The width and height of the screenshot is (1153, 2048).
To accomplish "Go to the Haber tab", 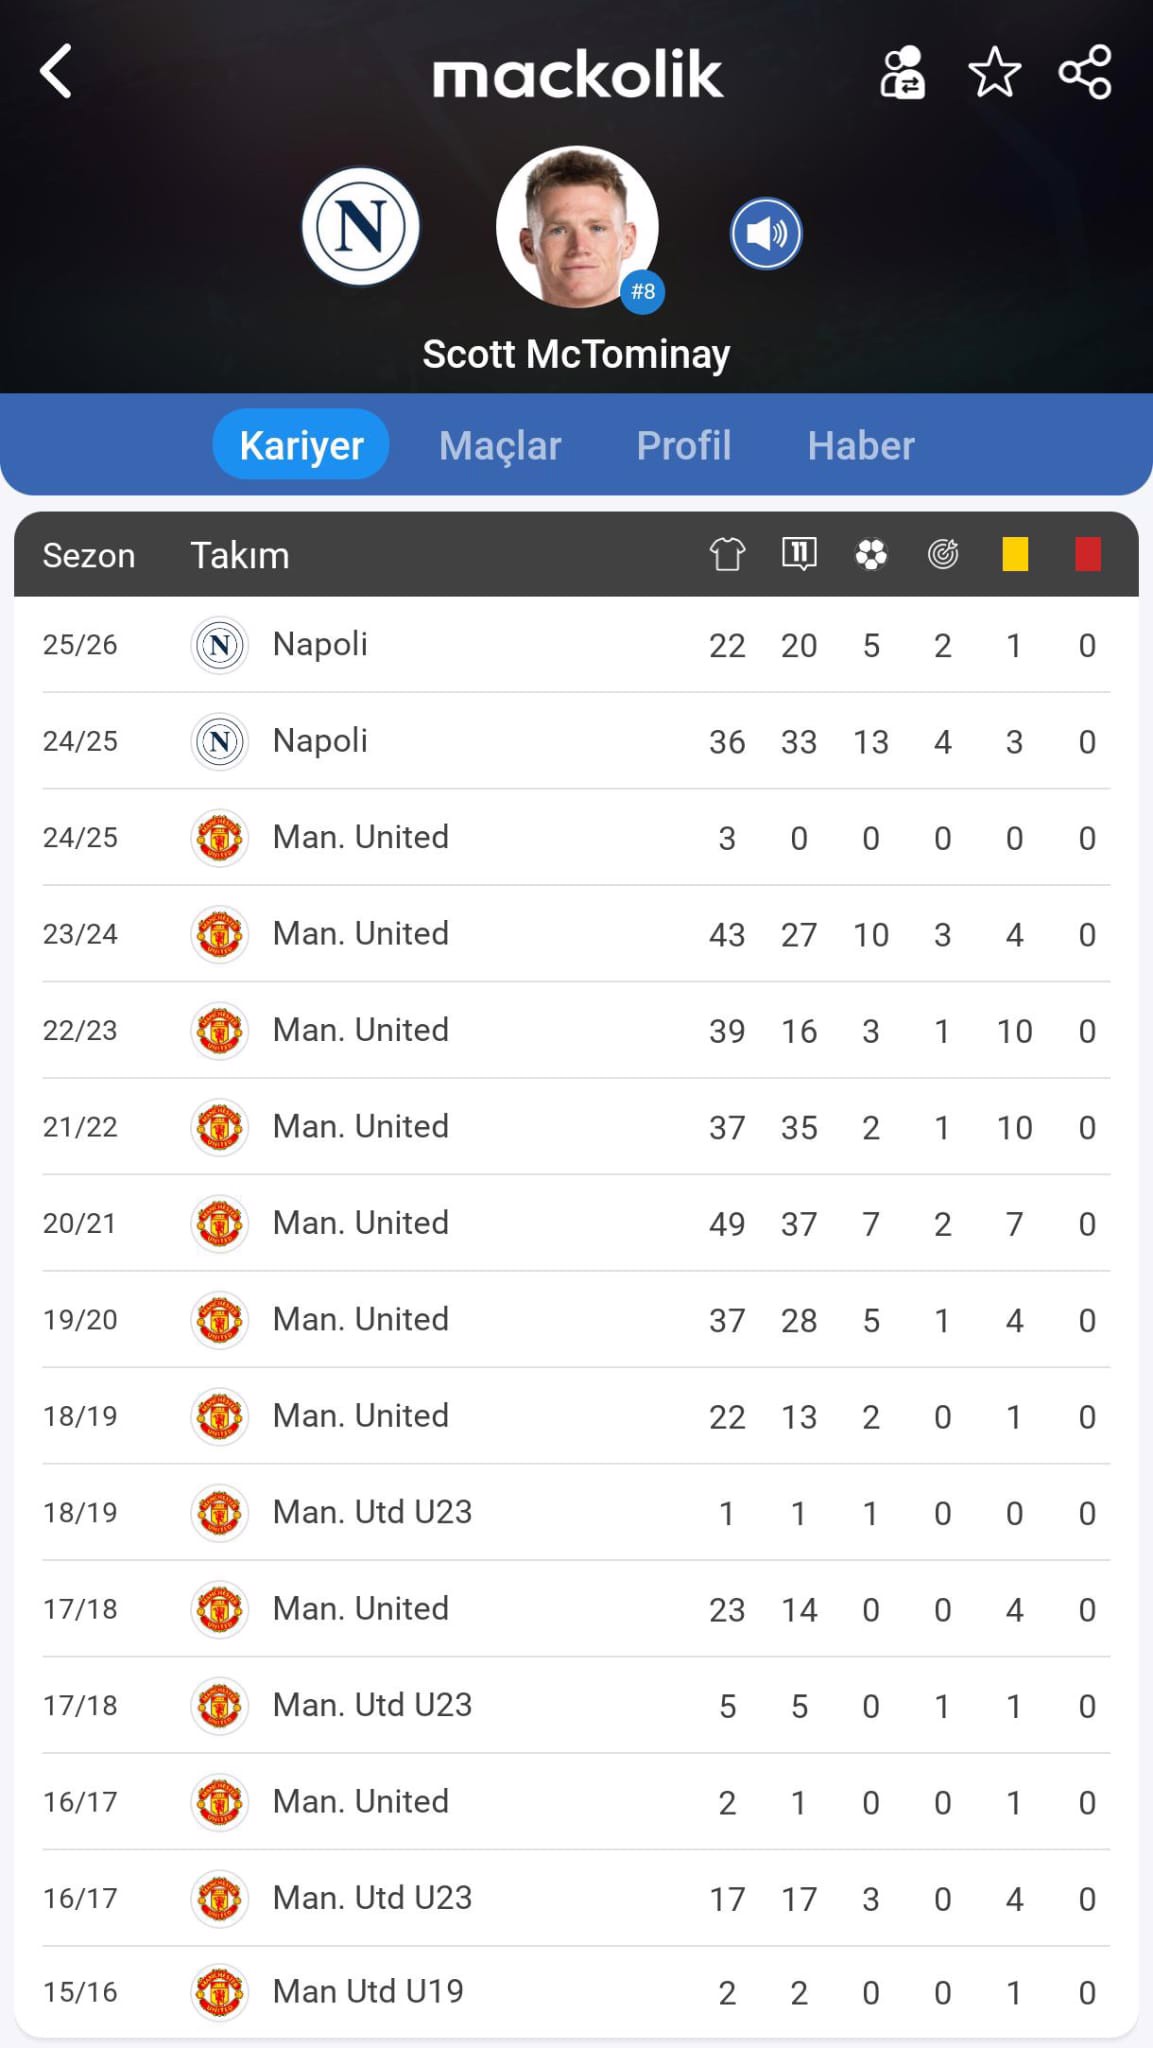I will 861,445.
